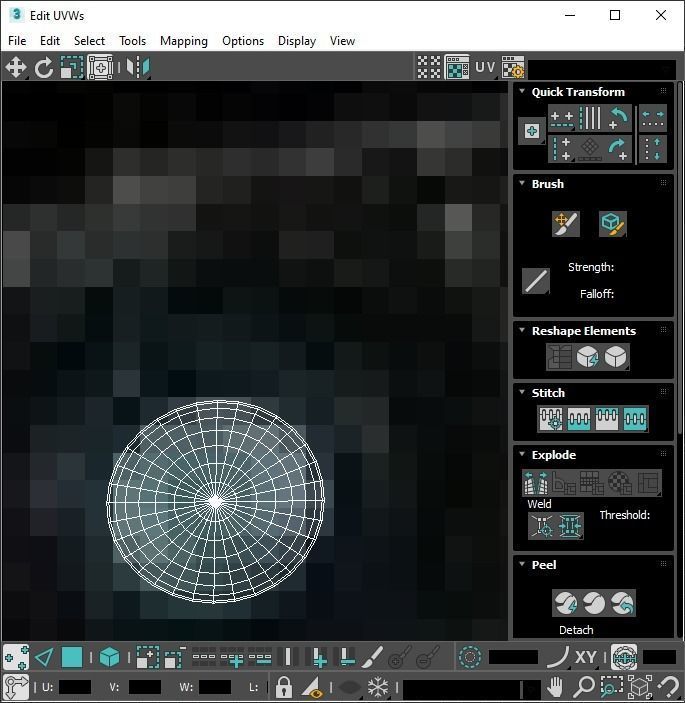Toggle Lock Selection padlock icon
The width and height of the screenshot is (685, 703).
(283, 687)
